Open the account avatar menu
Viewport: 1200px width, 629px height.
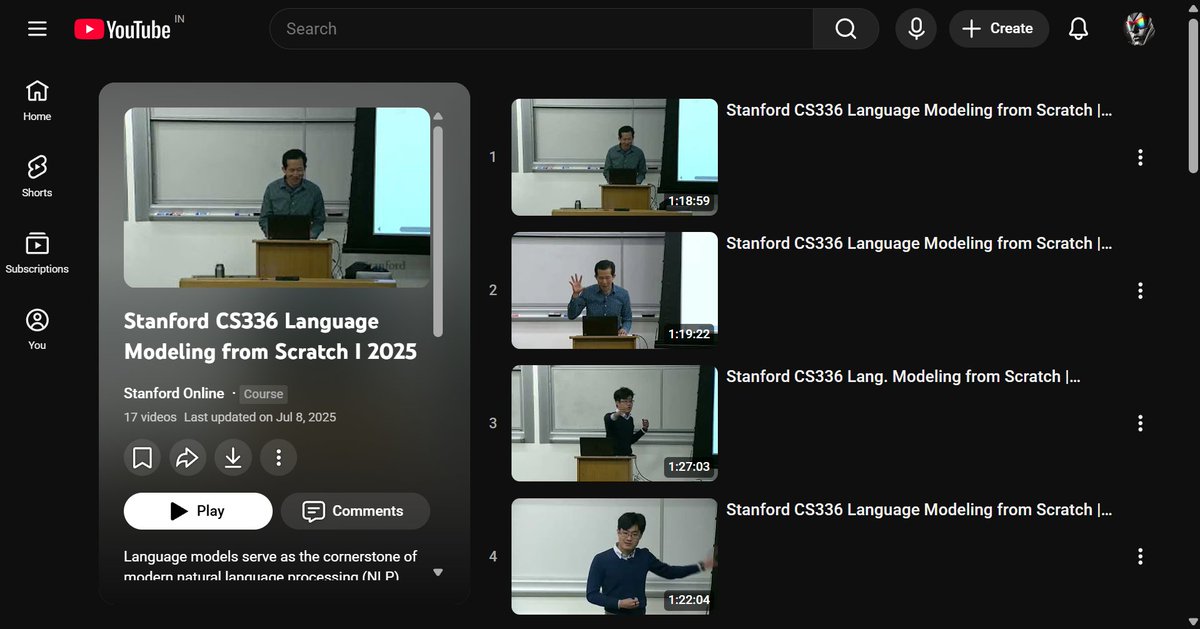(1140, 29)
